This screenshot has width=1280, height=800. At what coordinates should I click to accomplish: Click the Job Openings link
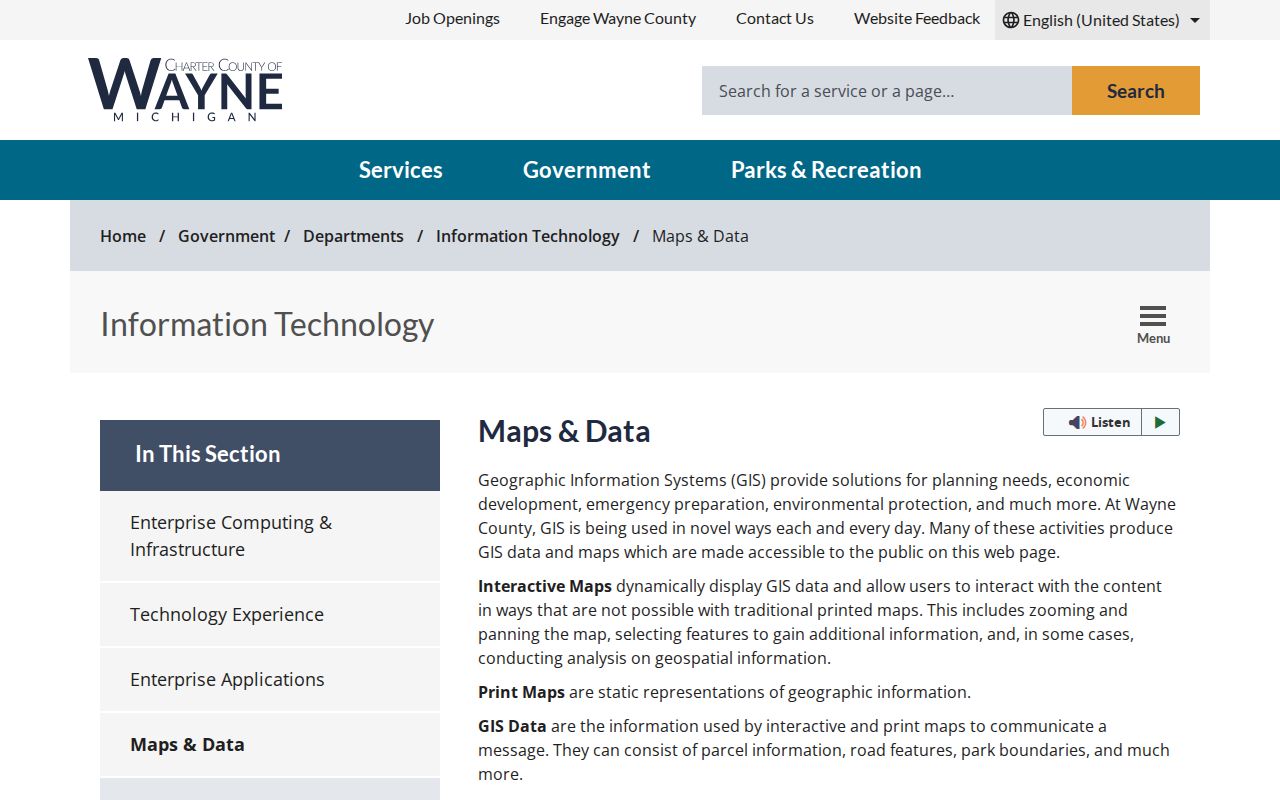pyautogui.click(x=452, y=19)
